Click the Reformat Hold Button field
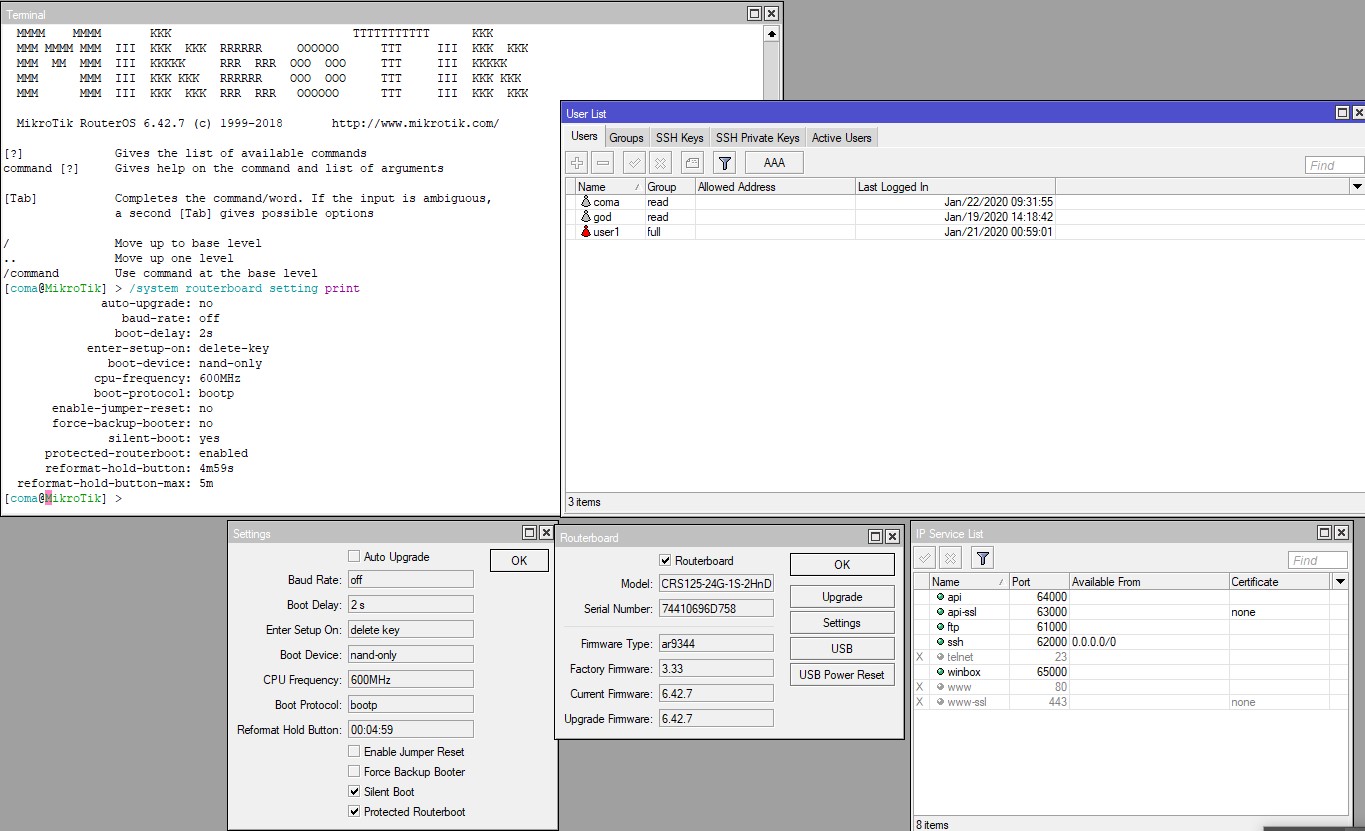The height and width of the screenshot is (831, 1365). [x=410, y=729]
